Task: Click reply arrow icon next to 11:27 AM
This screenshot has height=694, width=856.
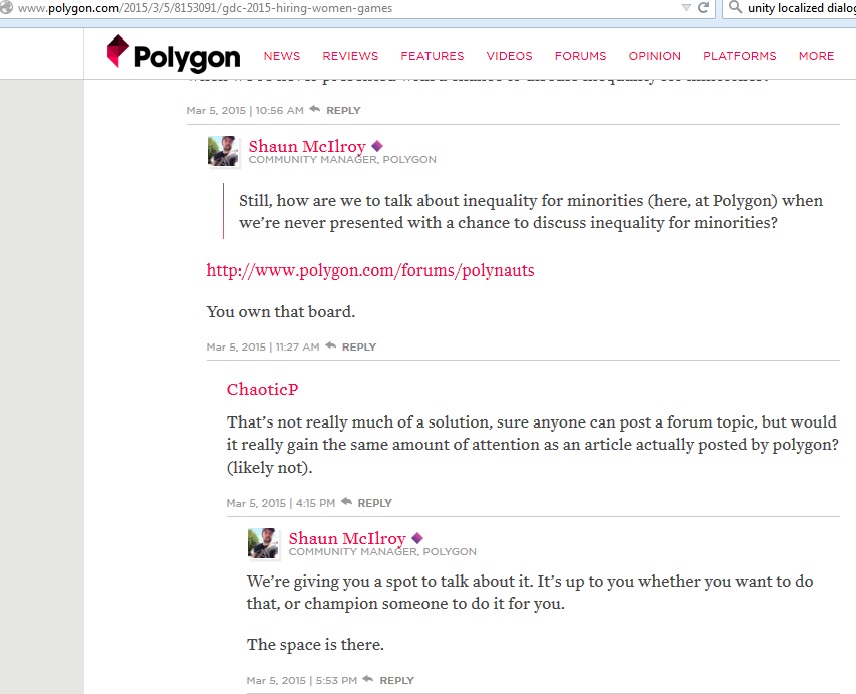Action: [x=330, y=346]
